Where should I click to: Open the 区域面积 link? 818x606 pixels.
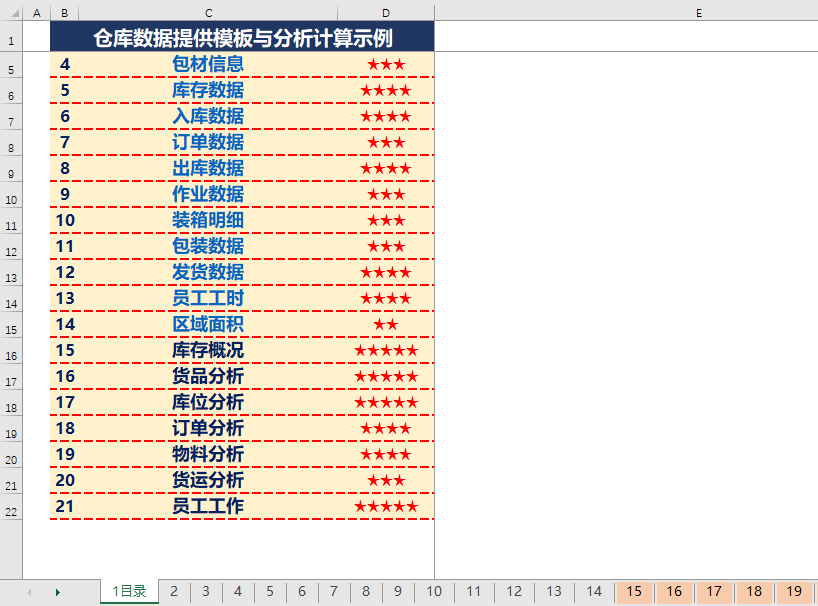point(208,324)
